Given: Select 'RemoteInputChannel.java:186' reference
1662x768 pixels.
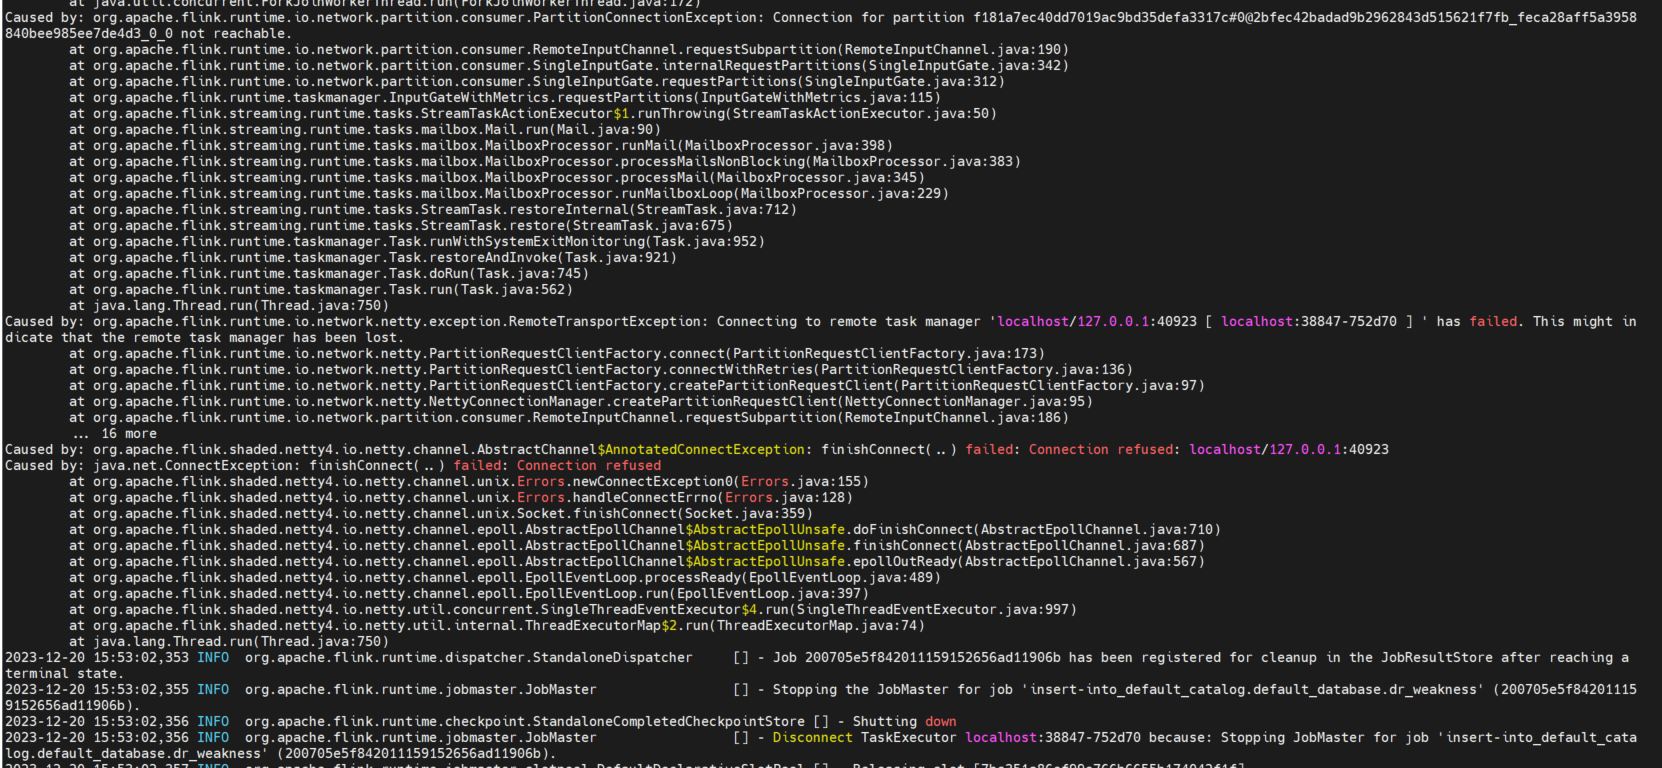Looking at the screenshot, I should tap(953, 417).
